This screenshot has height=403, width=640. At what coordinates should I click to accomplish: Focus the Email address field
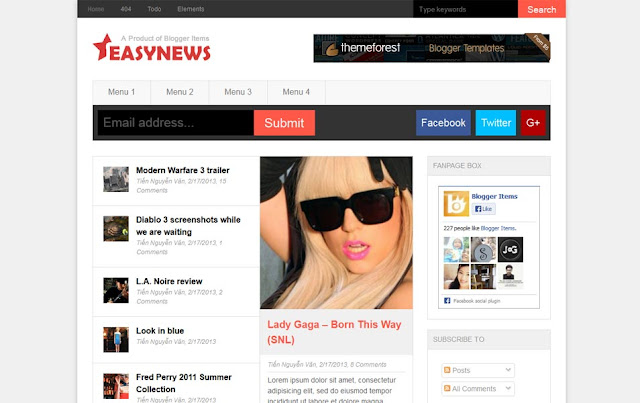tap(176, 123)
